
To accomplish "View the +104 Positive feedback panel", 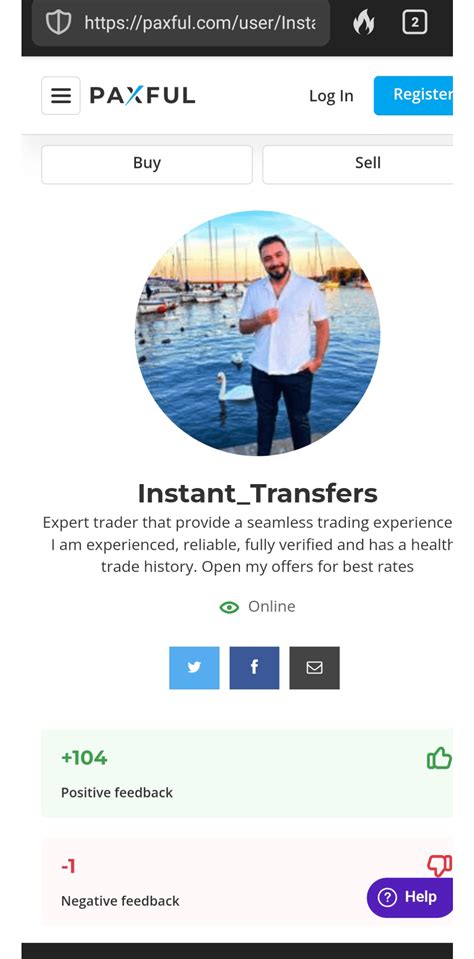I will (x=247, y=773).
